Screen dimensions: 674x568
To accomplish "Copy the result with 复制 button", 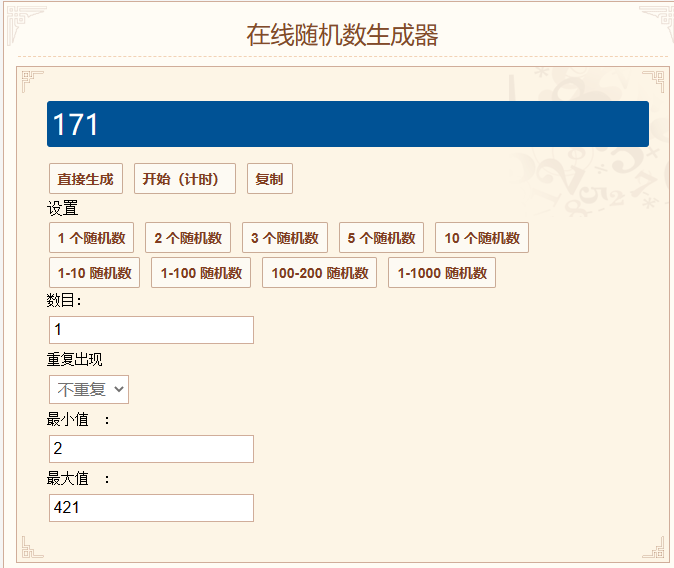I will point(270,178).
